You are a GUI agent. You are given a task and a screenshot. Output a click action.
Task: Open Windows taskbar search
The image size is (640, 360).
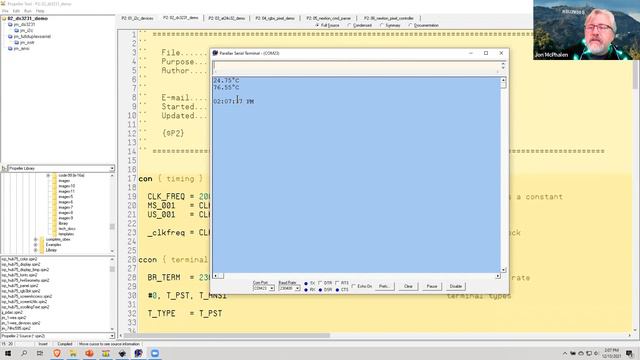[24, 353]
